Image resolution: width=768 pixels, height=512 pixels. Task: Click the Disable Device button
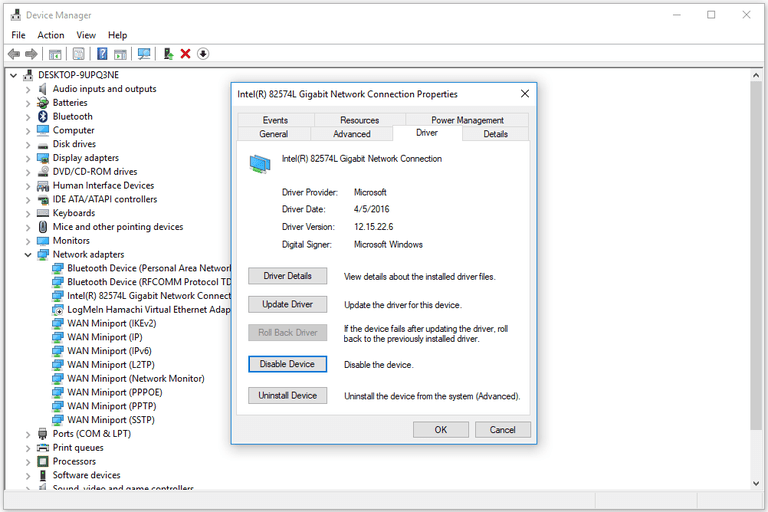click(288, 364)
